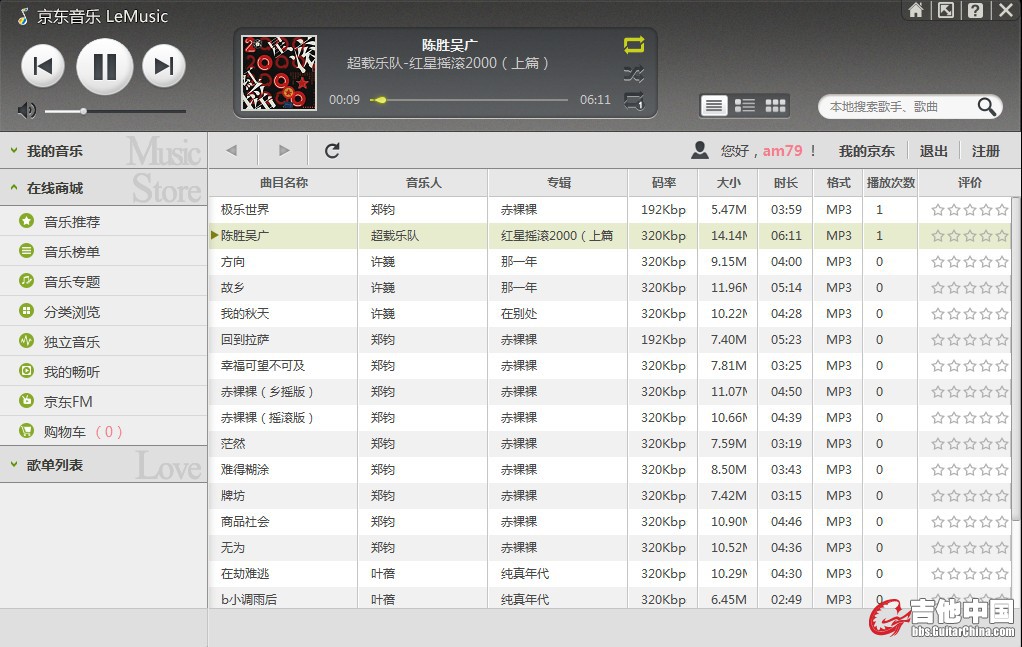
Task: Collapse the 在线商城 section
Action: coord(104,188)
